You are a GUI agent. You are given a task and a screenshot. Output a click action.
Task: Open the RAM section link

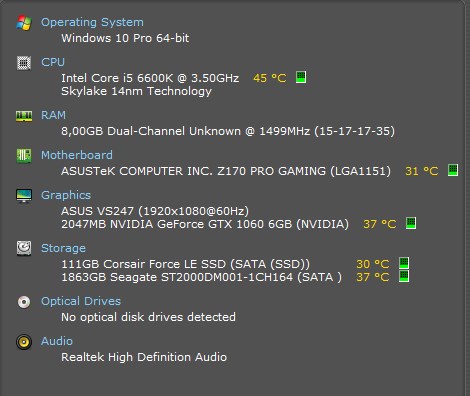tap(53, 115)
